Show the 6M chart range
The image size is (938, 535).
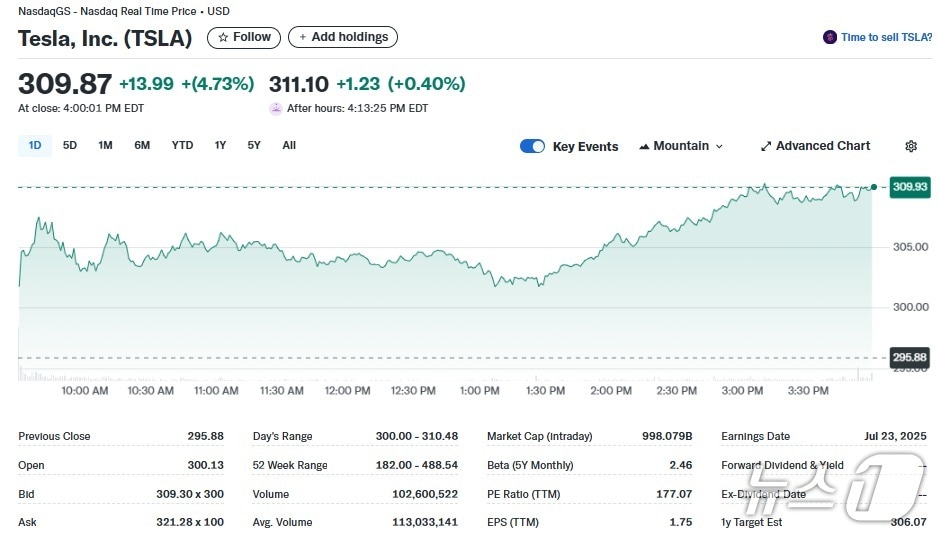(x=142, y=145)
